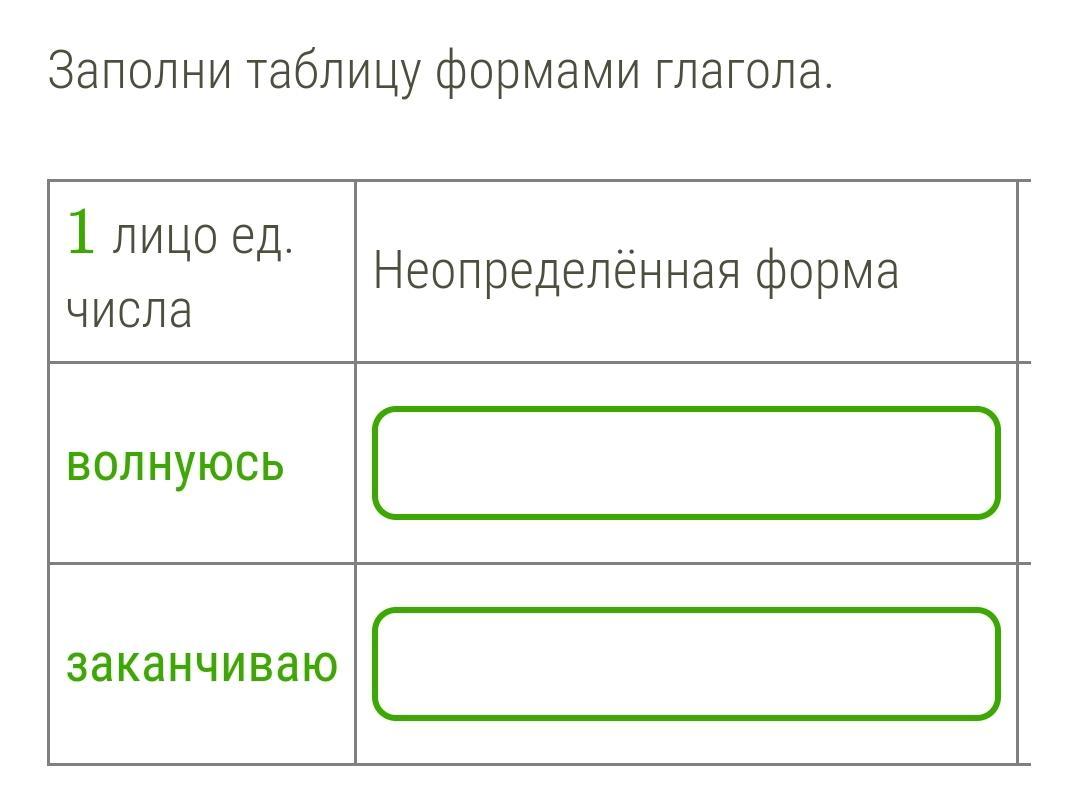Screen dimensions: 1073x805
Task: Click the word форма in second header
Action: point(827,272)
